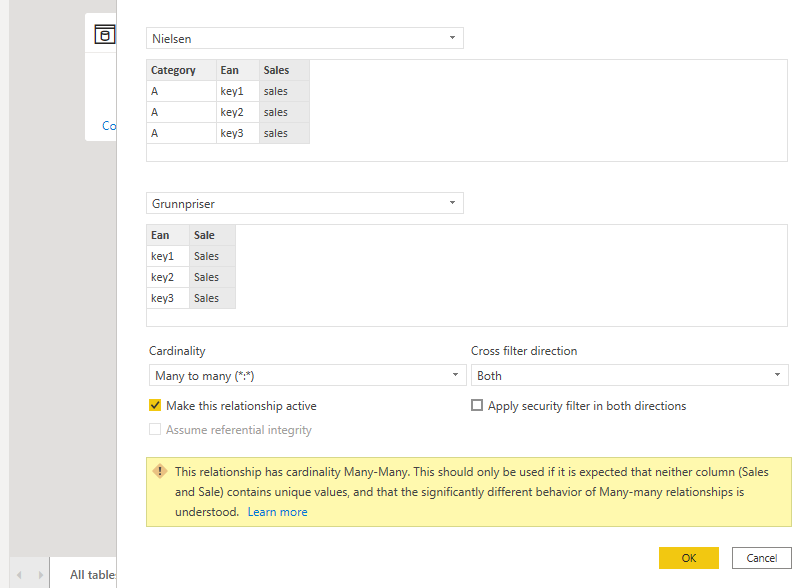
Task: Click the key1 cell in Nielsen table
Action: click(238, 91)
